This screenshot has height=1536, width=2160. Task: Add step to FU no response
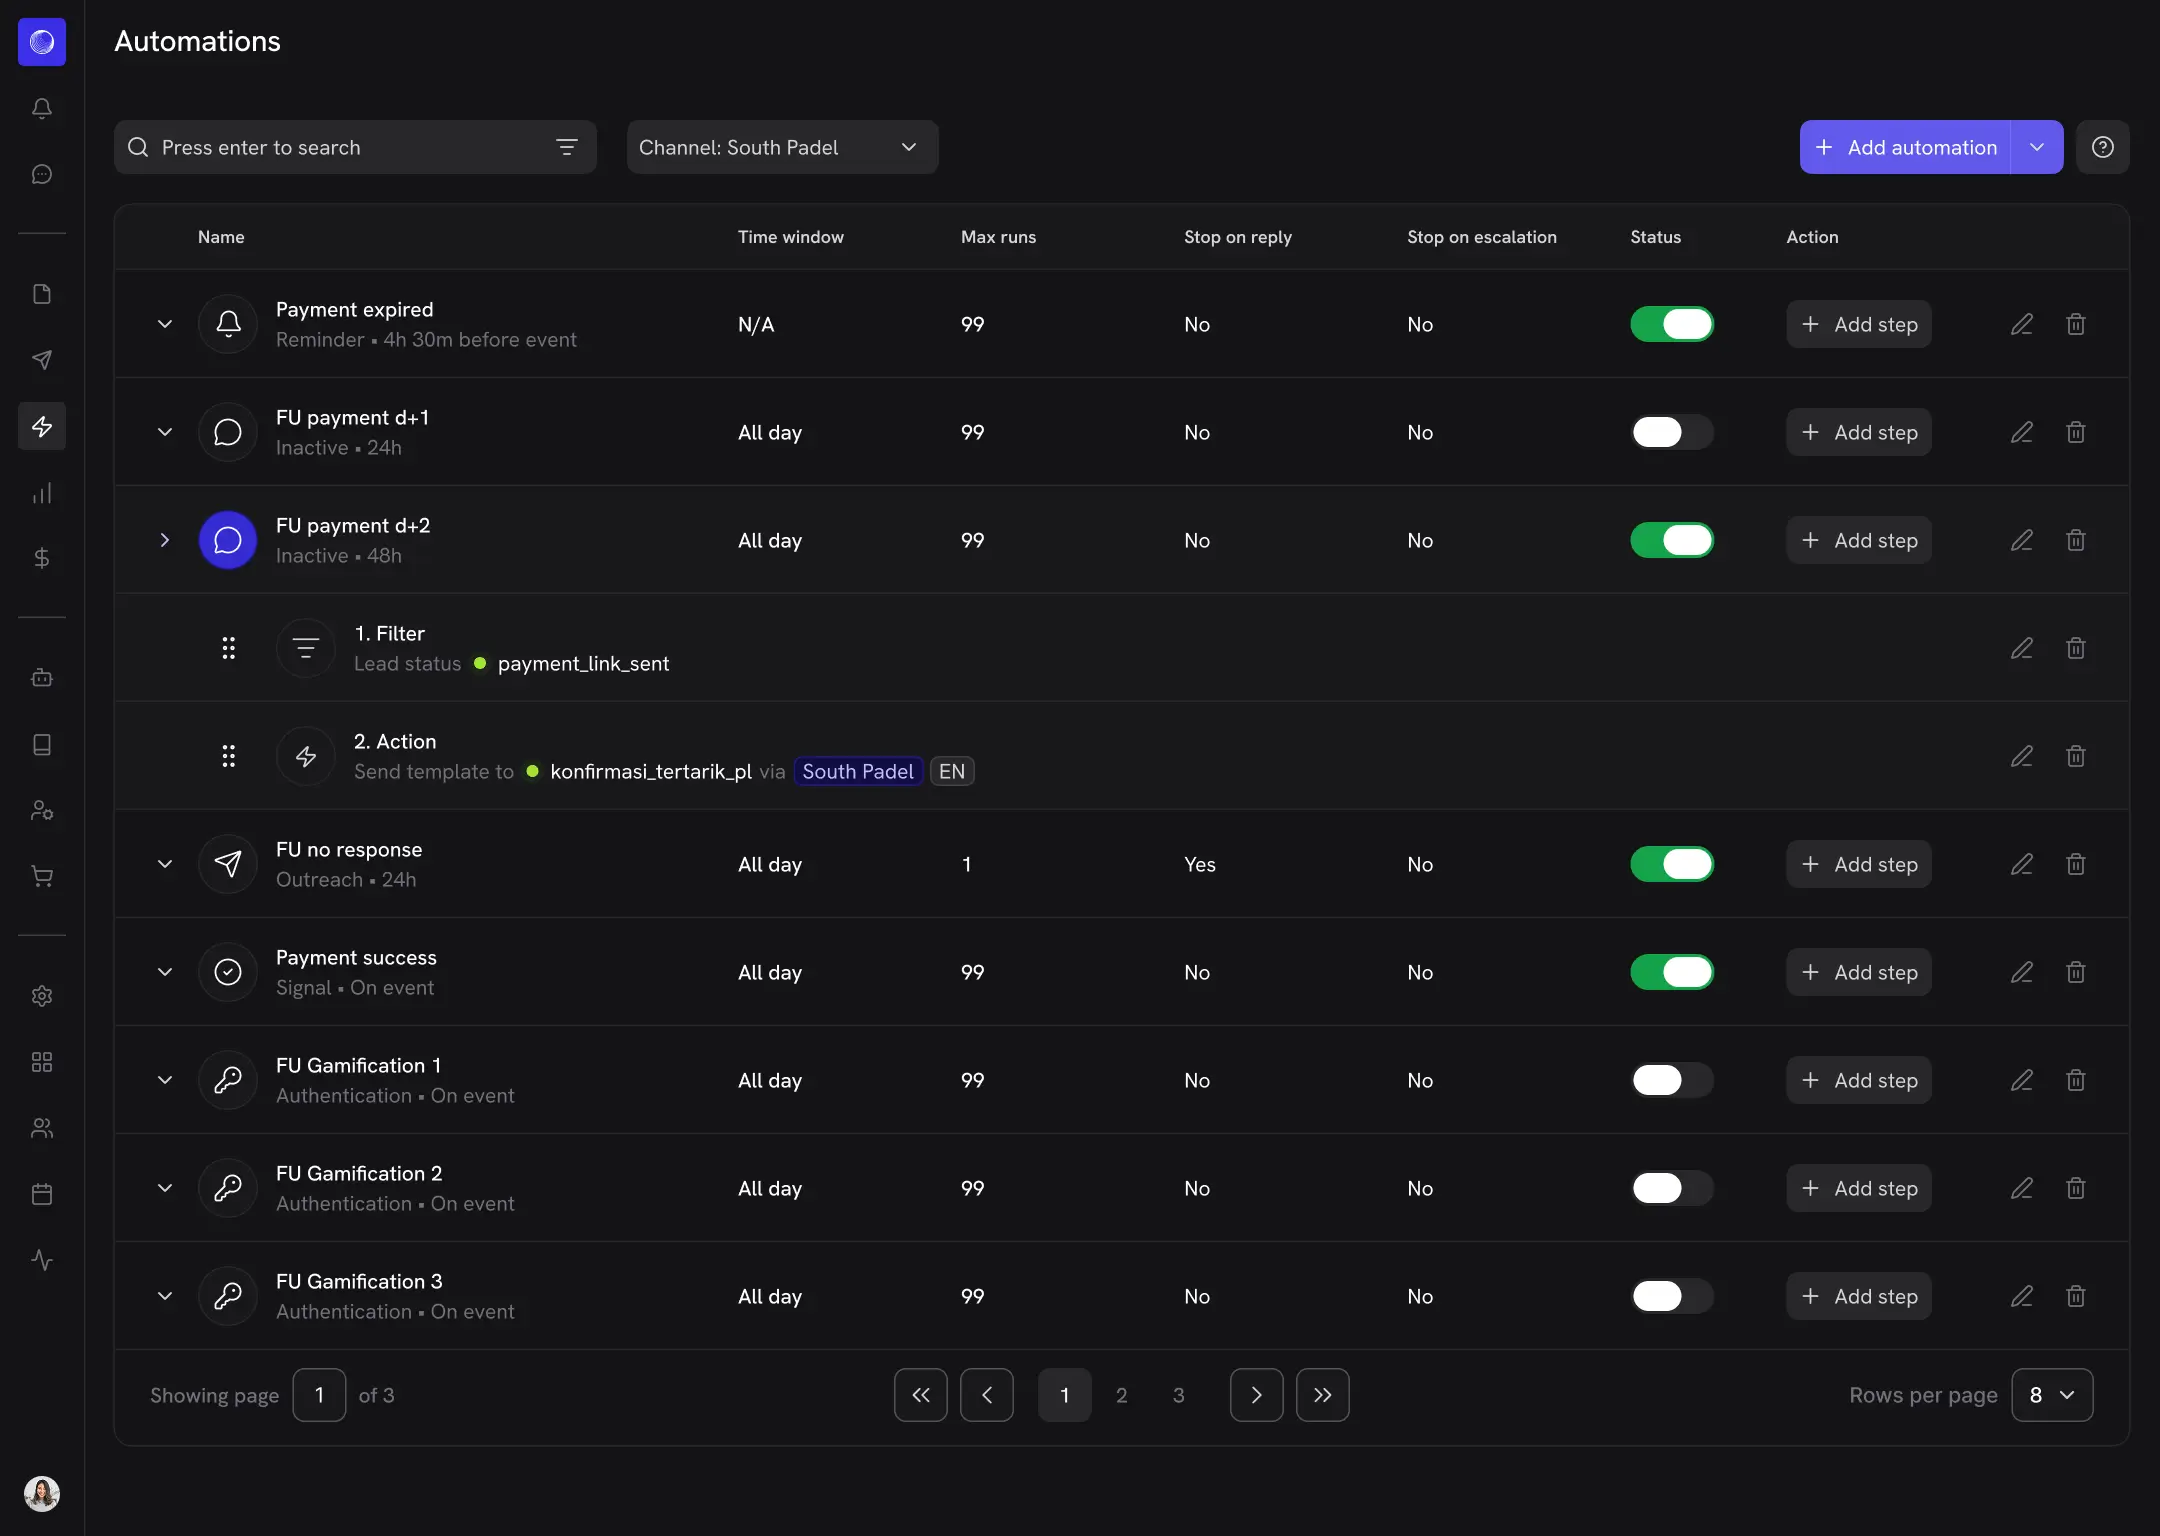pos(1859,864)
